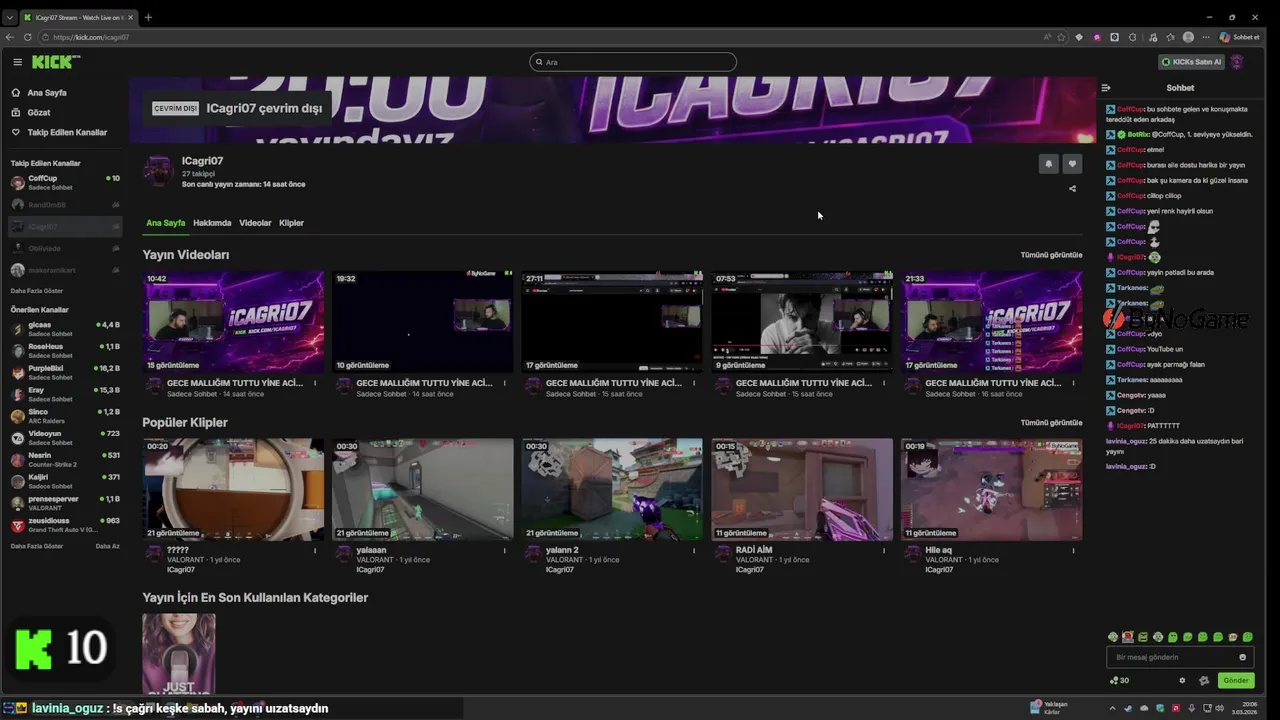Open the 19:32 stream video thumbnail

pos(423,322)
